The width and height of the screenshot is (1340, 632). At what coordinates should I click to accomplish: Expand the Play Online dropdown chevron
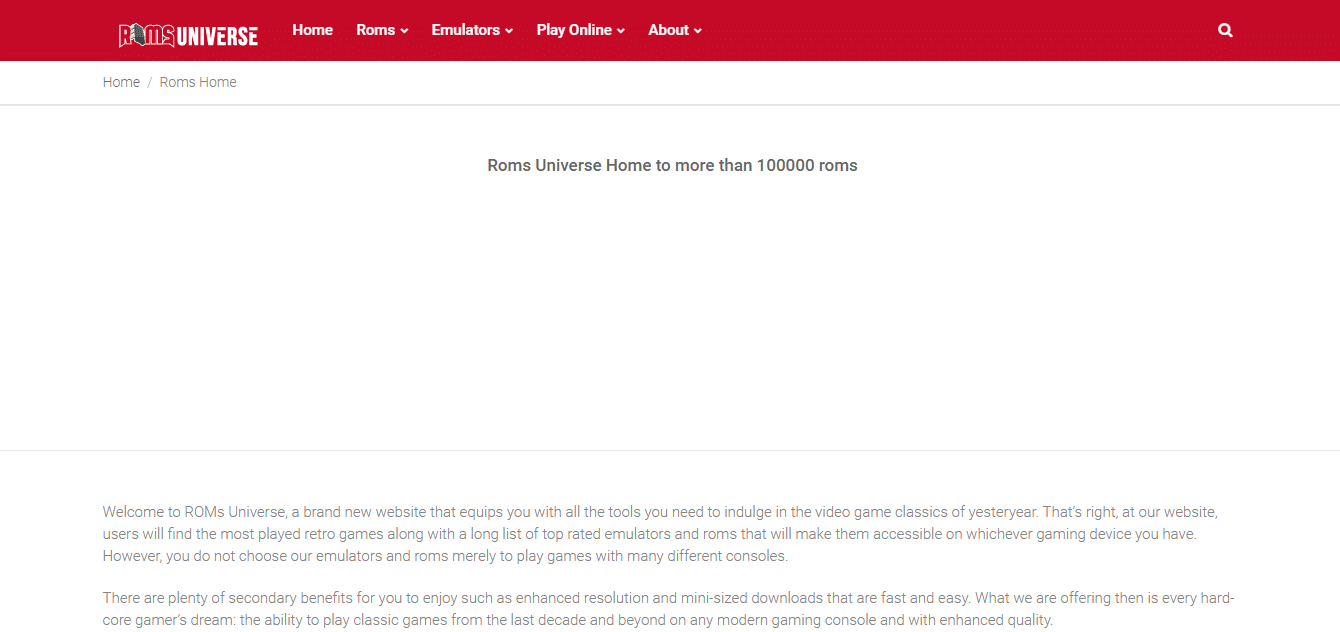point(621,31)
